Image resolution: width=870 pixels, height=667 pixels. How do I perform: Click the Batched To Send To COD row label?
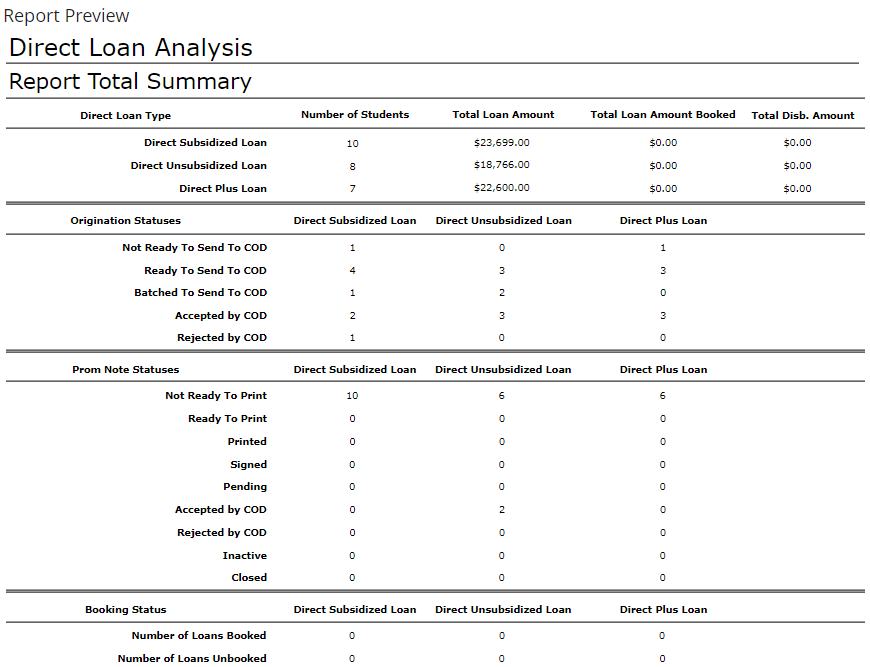coord(200,293)
